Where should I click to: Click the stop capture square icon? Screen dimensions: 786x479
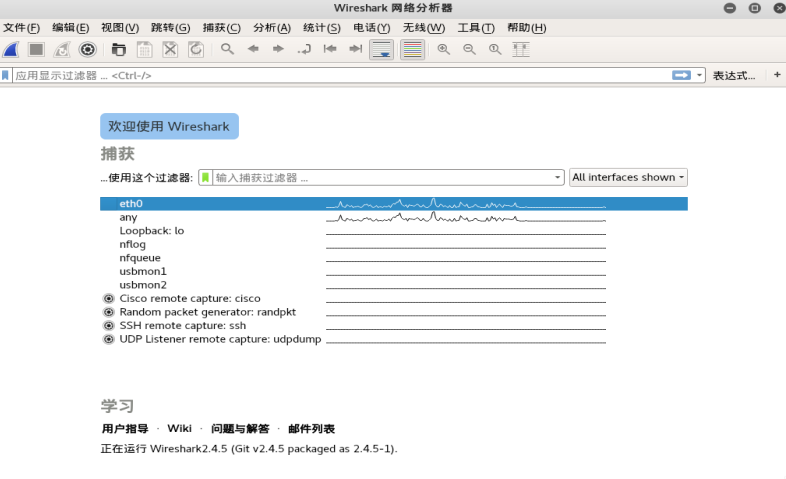pyautogui.click(x=36, y=50)
